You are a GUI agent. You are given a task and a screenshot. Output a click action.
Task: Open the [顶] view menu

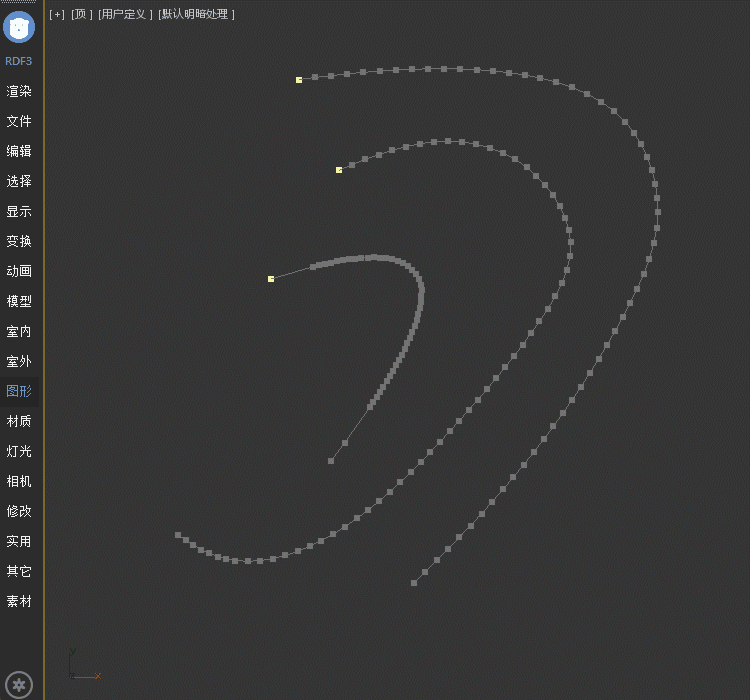point(81,14)
